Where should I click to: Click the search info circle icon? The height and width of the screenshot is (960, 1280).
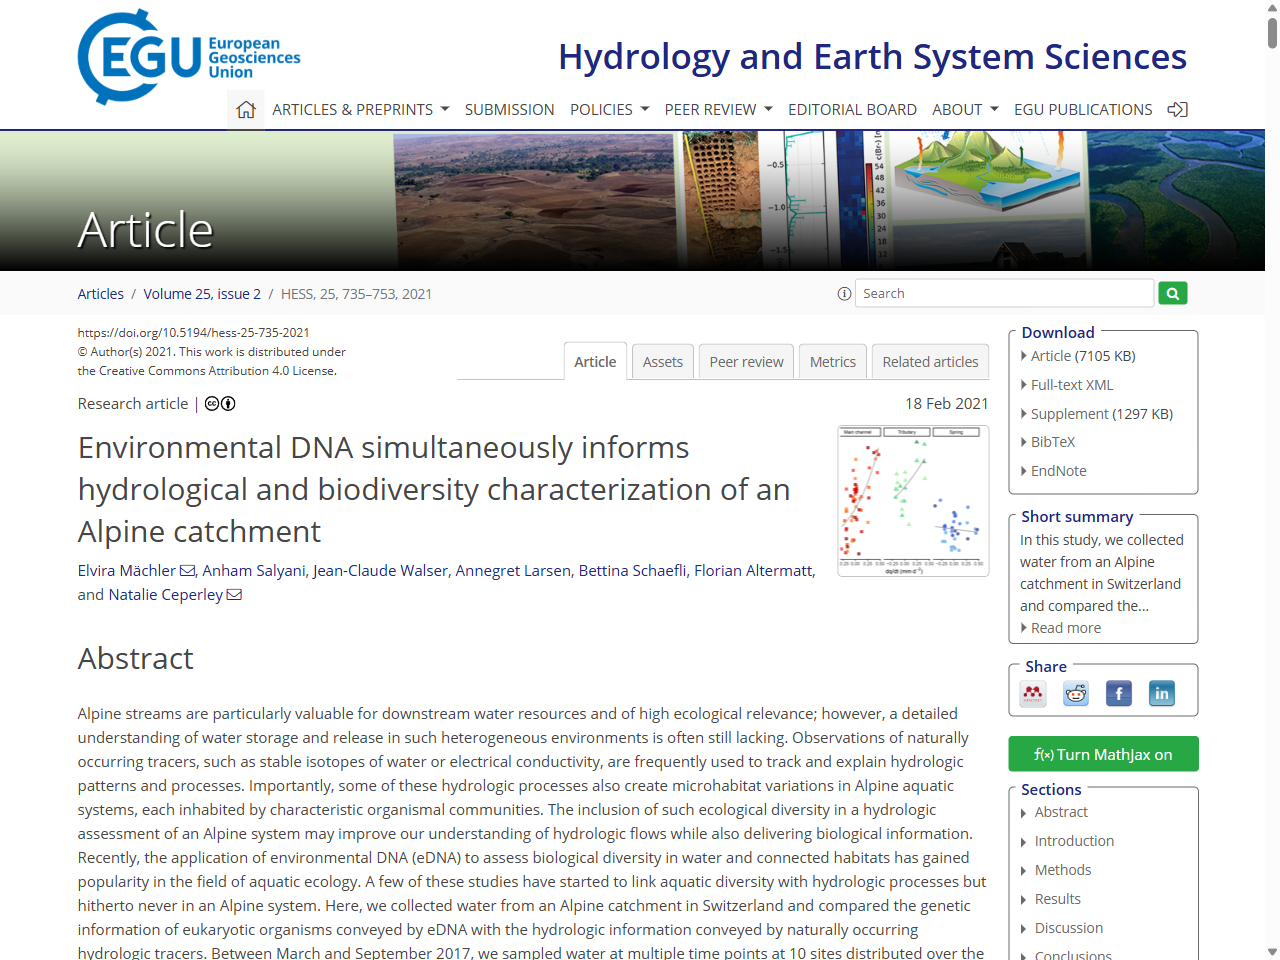tap(844, 294)
